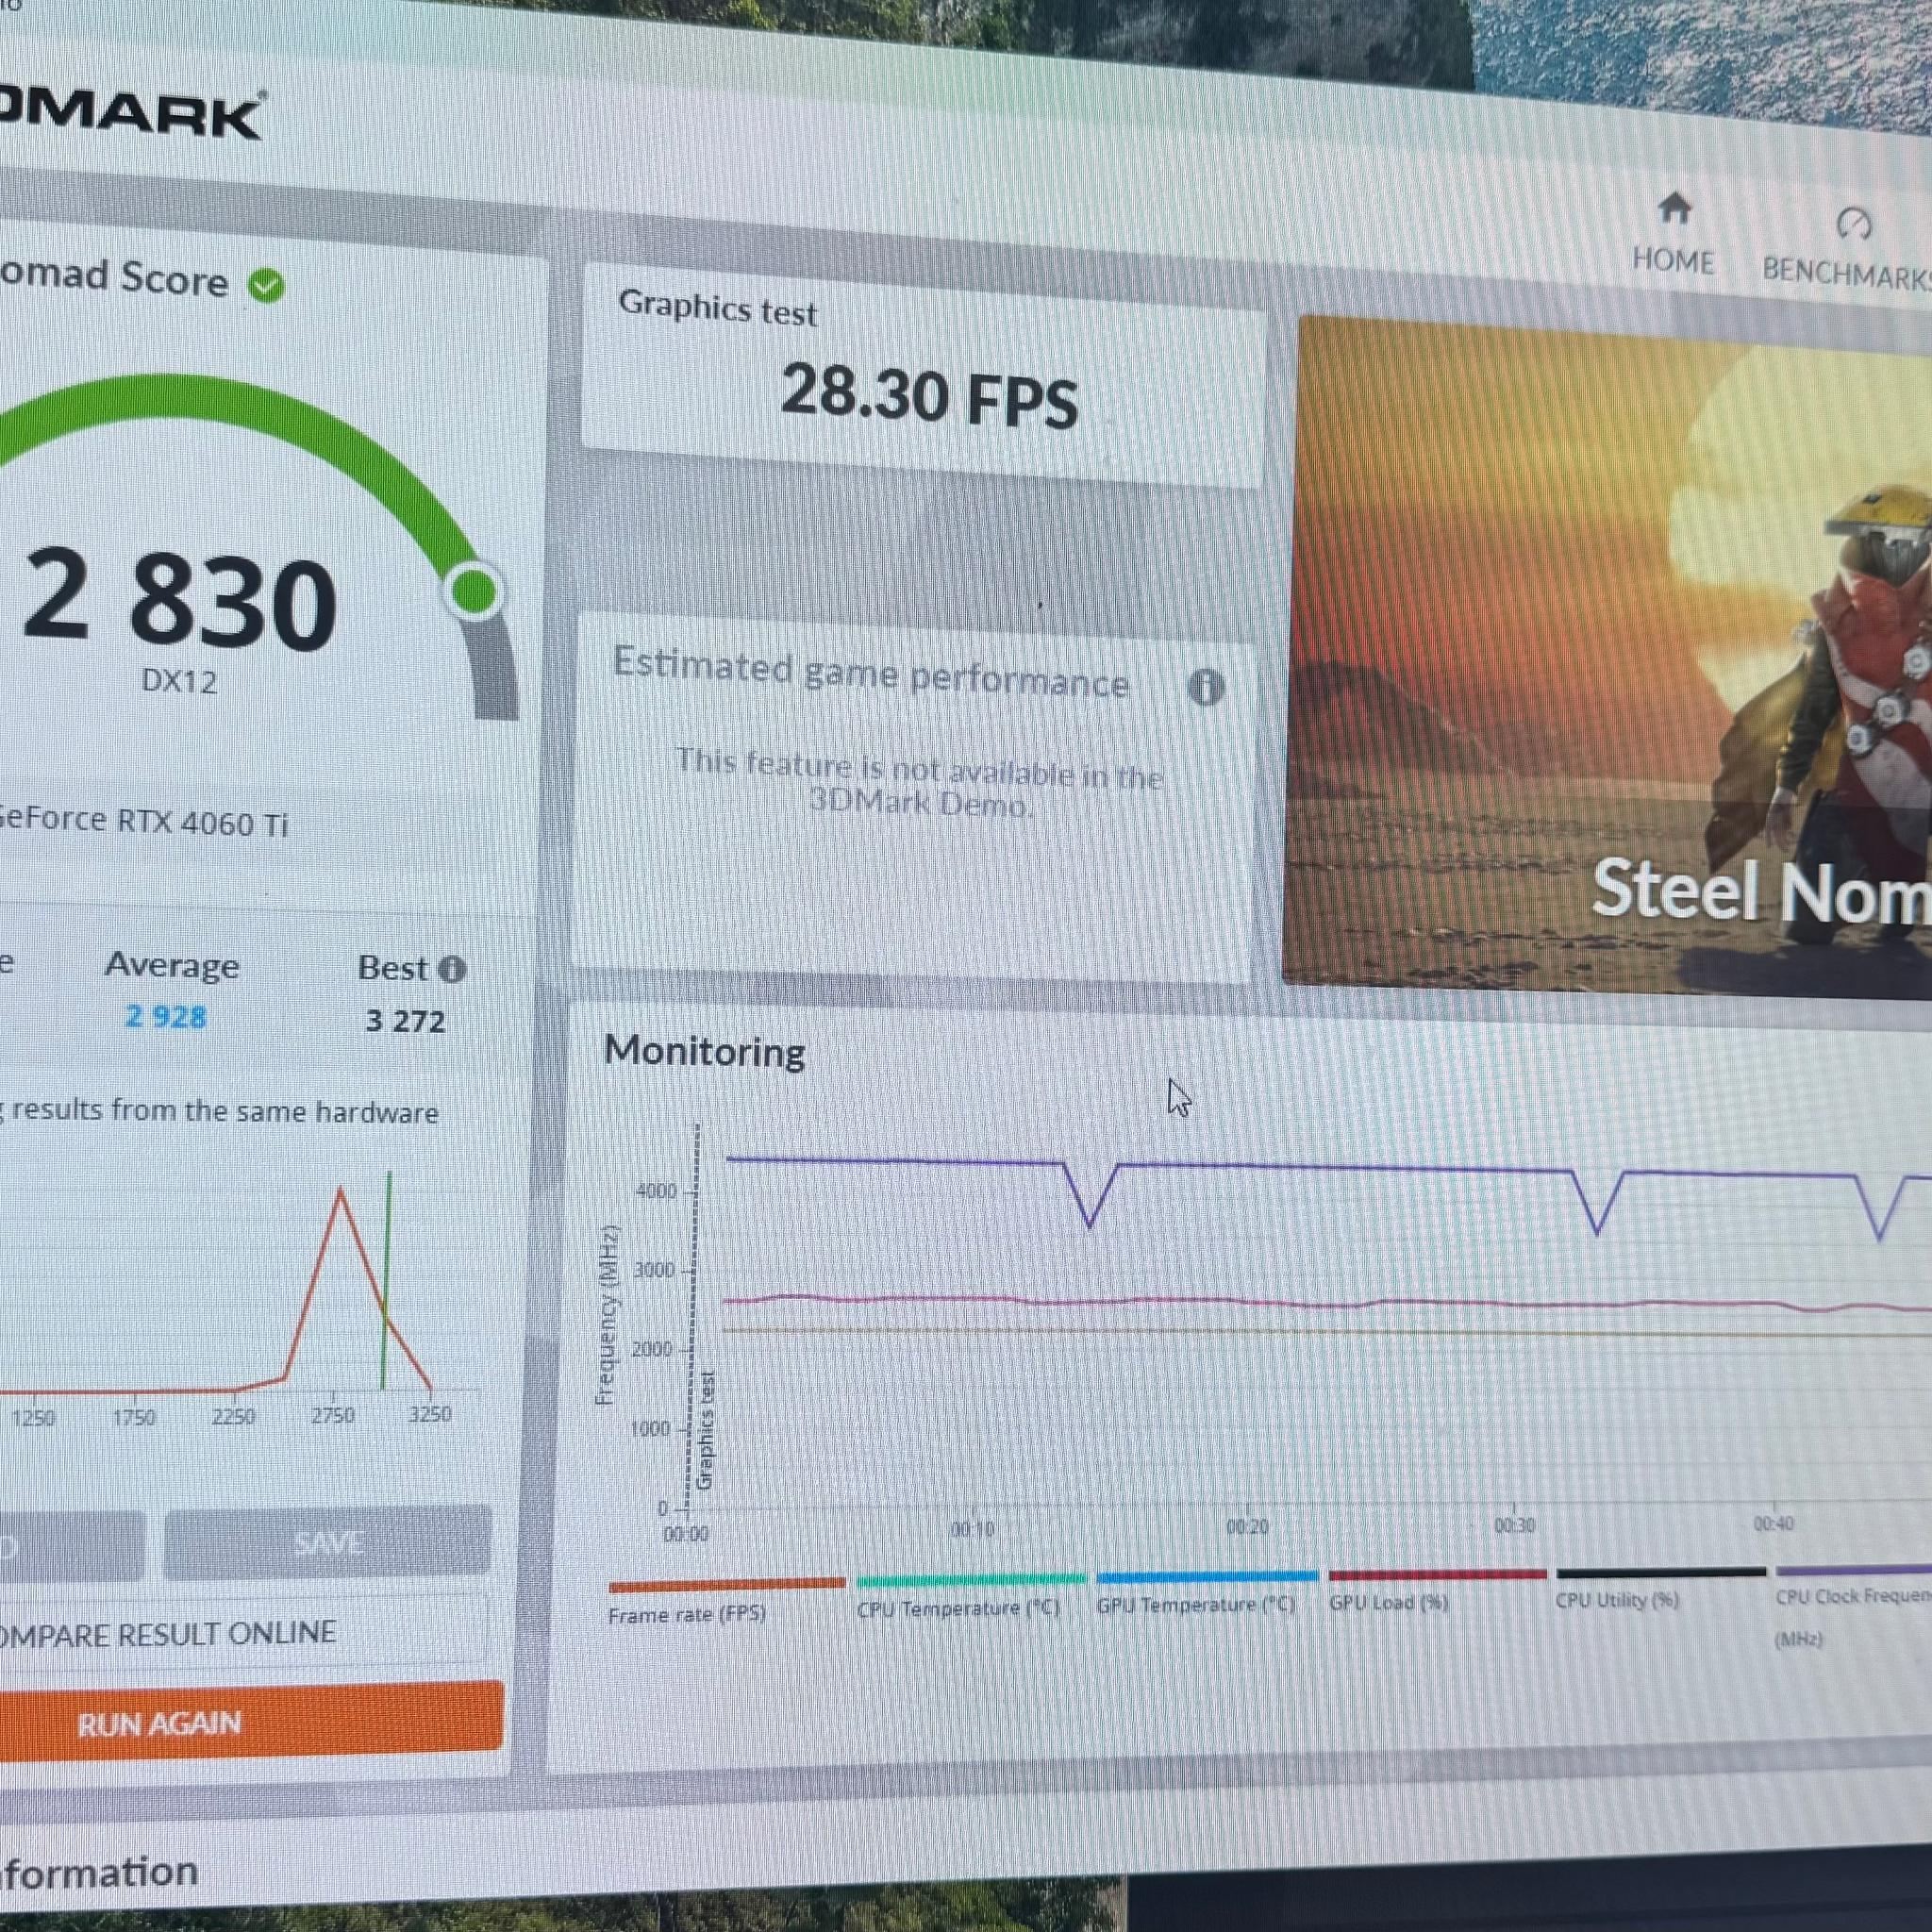Click the DX12 label under score
The height and width of the screenshot is (1932, 1932).
pos(179,681)
